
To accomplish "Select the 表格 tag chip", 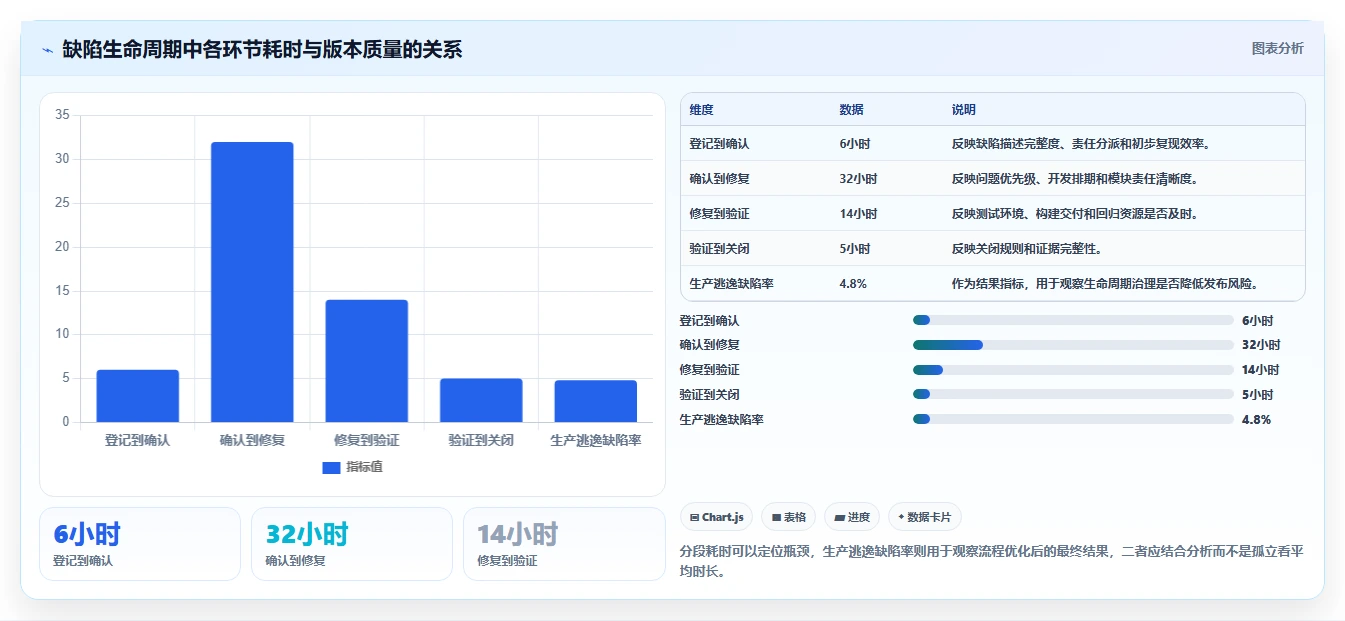I will 788,517.
